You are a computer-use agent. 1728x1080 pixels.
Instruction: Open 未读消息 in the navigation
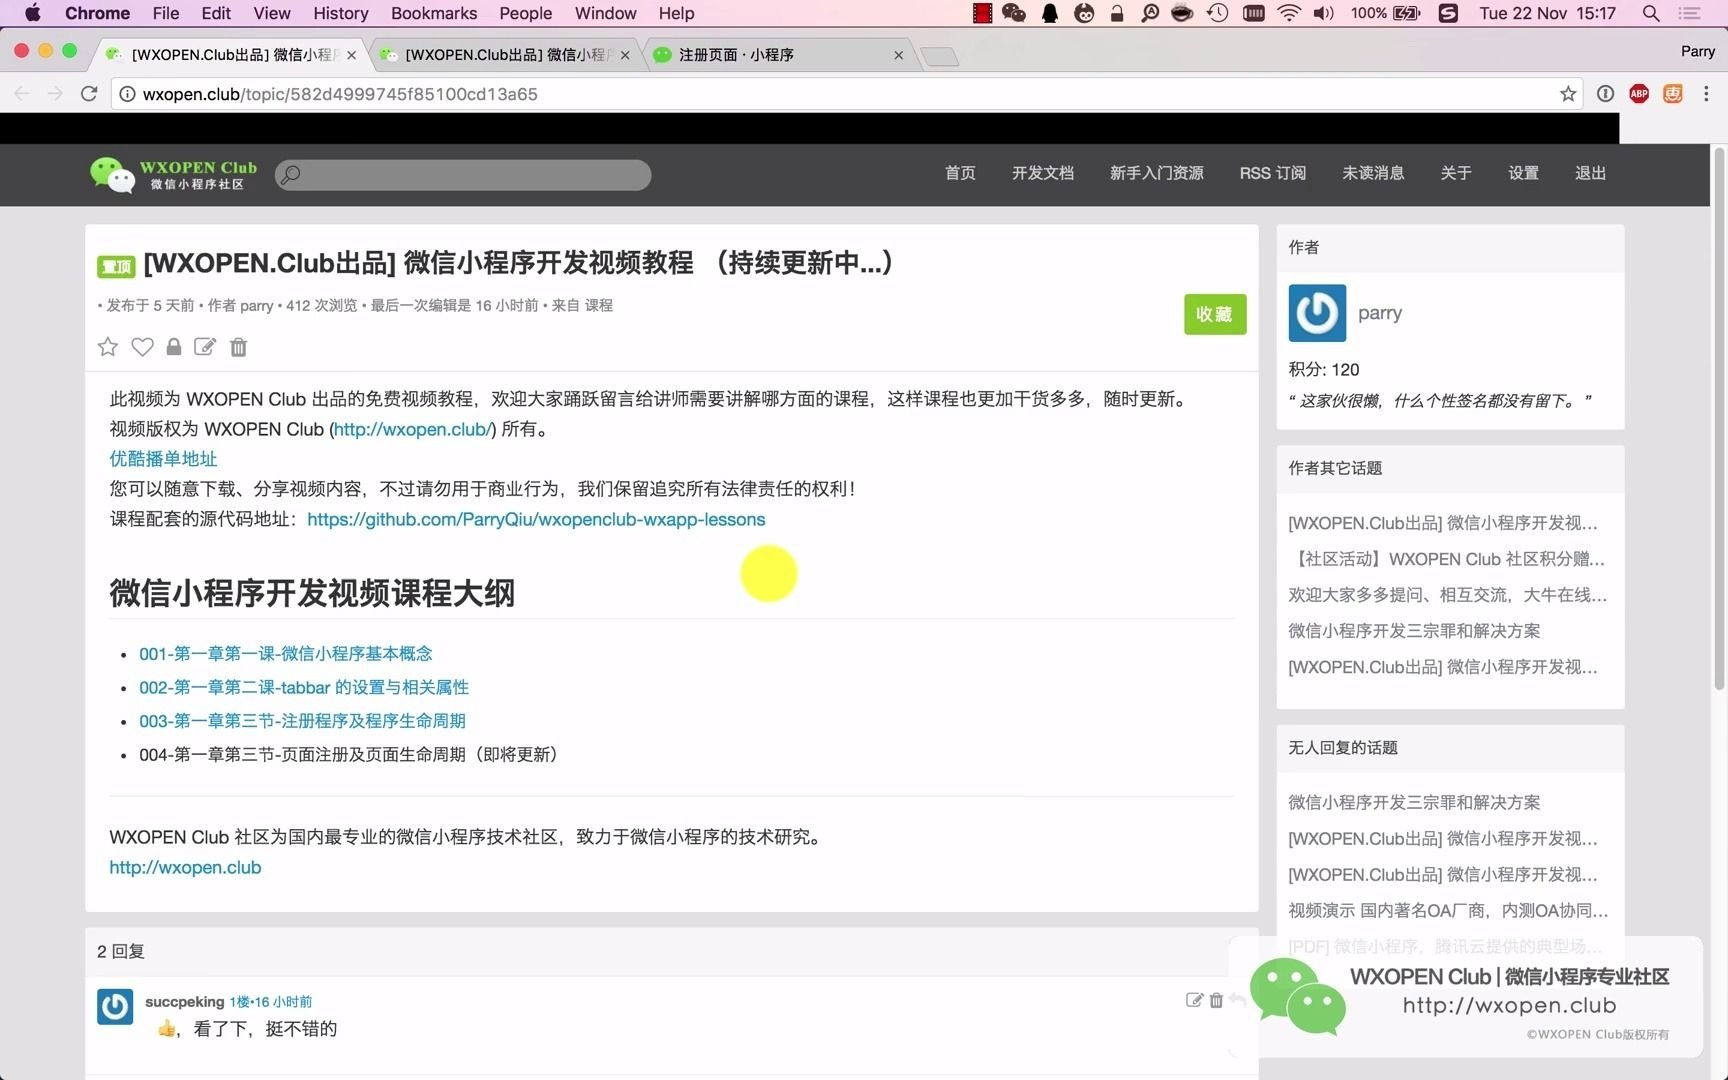(1373, 173)
